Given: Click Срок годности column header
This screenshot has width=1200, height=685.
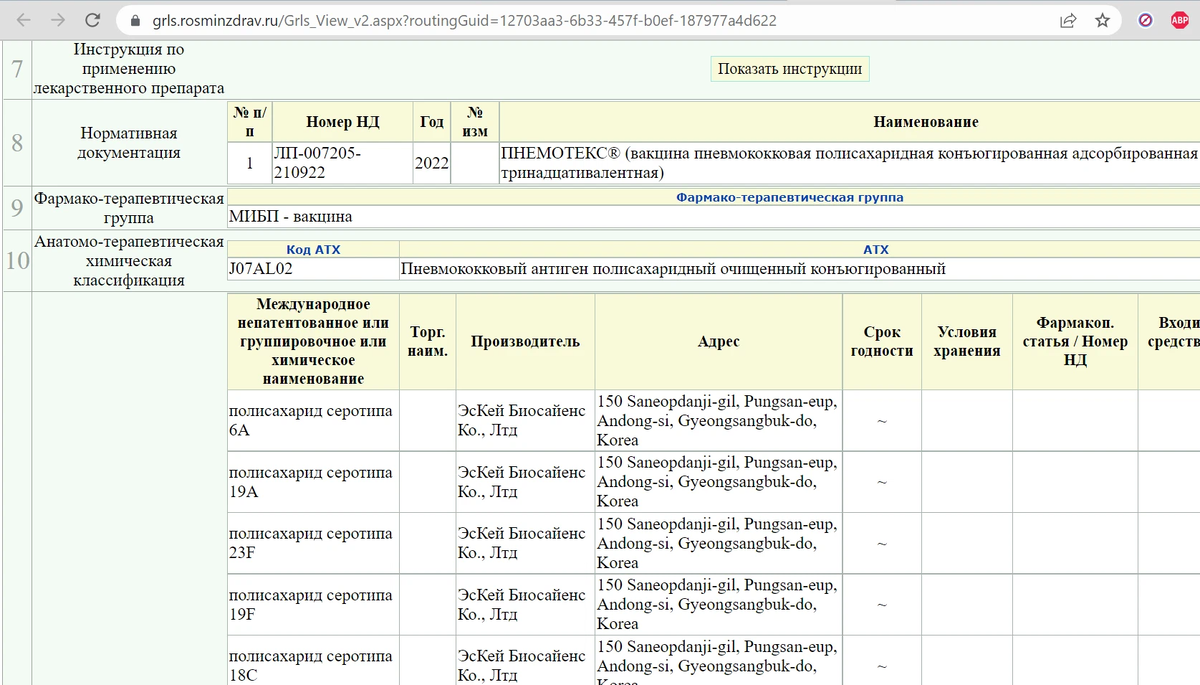Looking at the screenshot, I should [x=881, y=341].
